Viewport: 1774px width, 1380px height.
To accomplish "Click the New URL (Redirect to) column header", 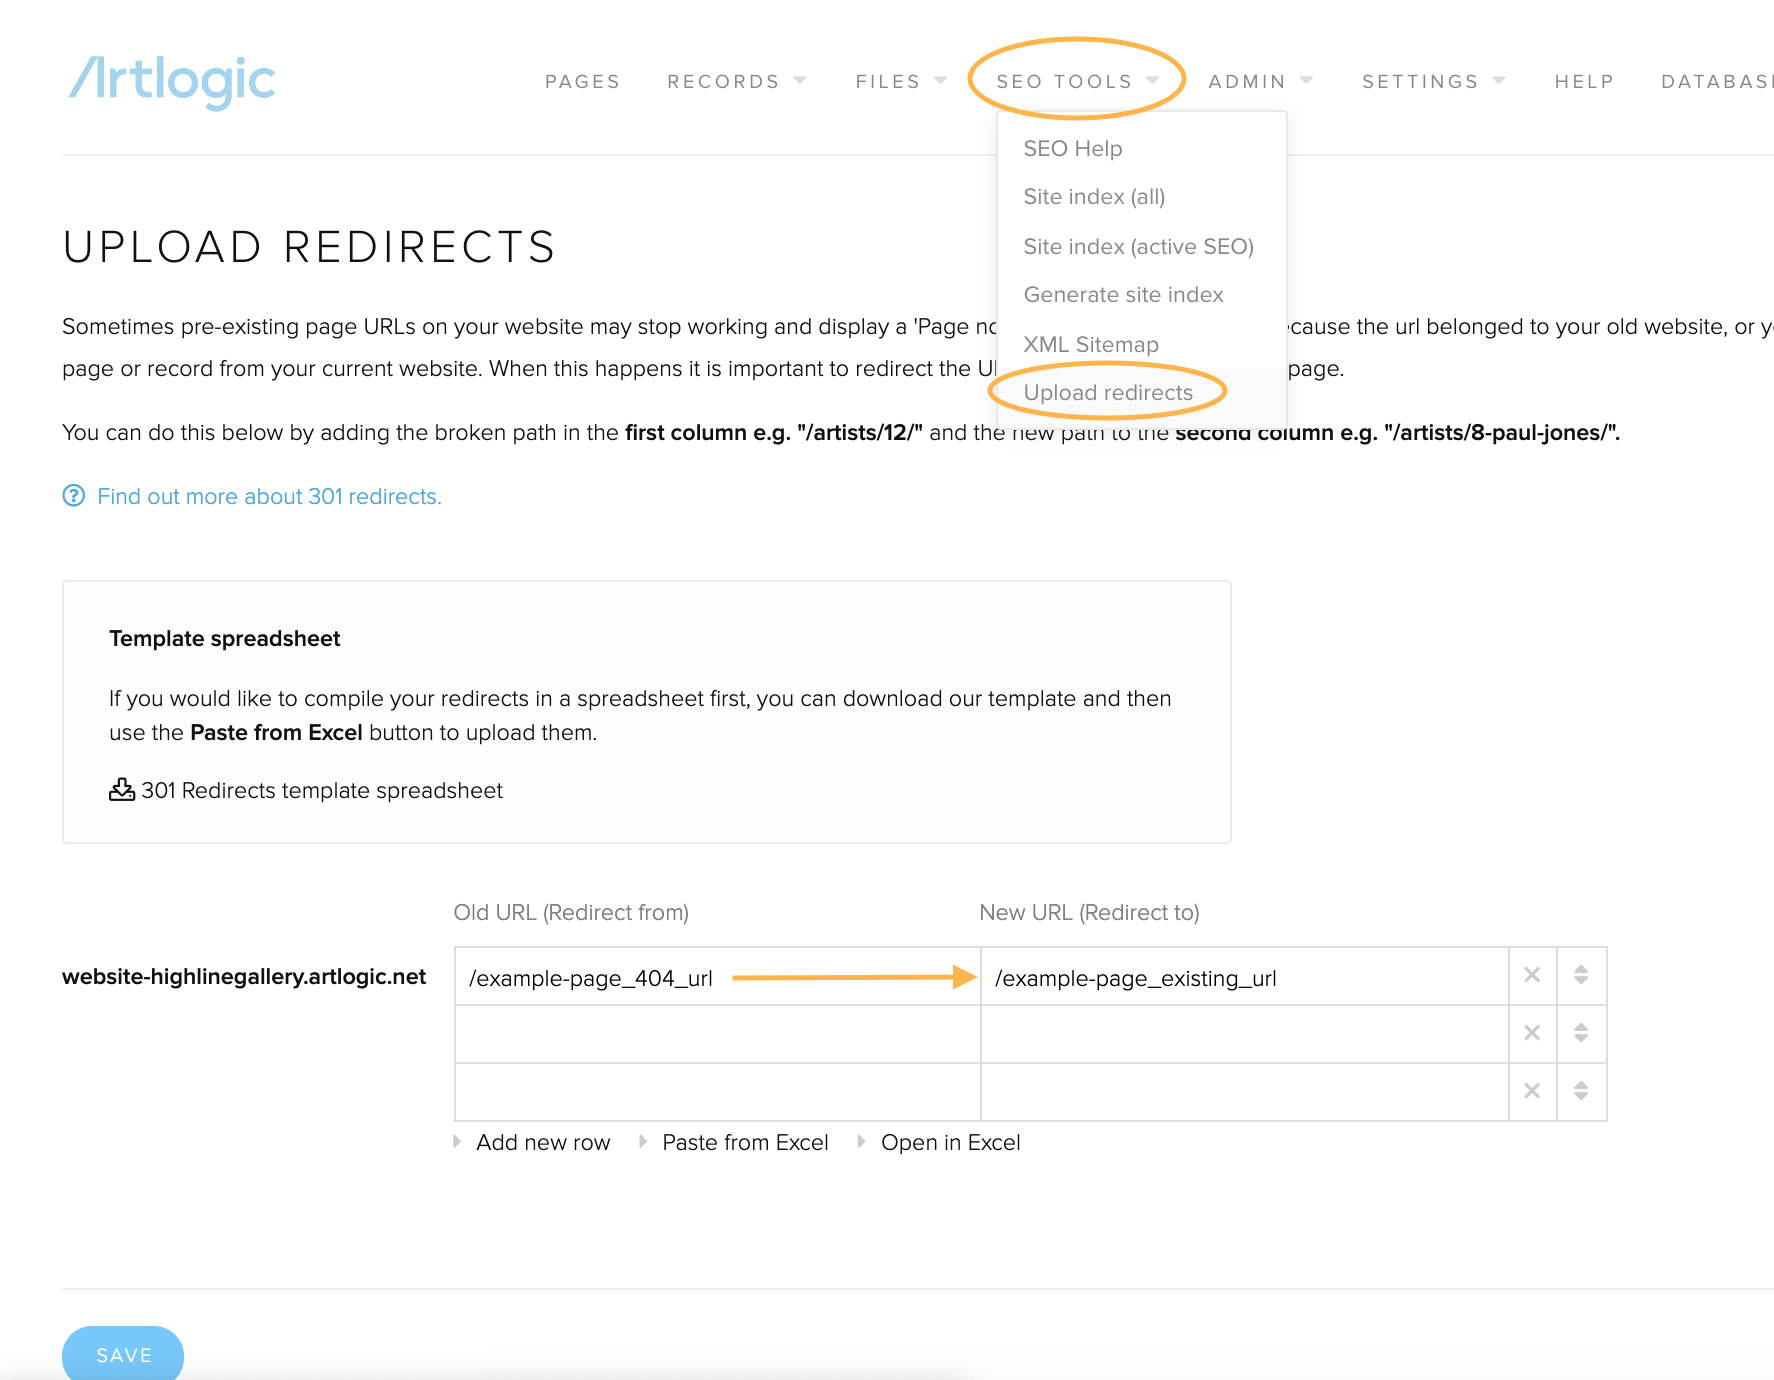I will click(x=1089, y=913).
